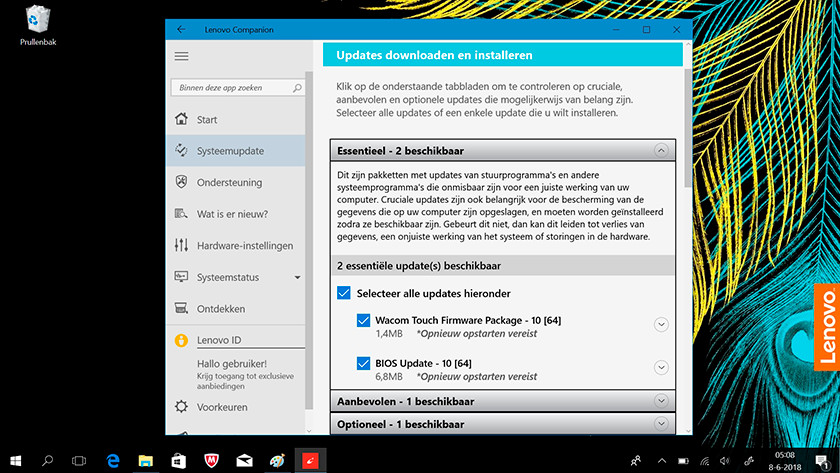Launch Microsoft Edge from the taskbar
Viewport: 840px width, 473px height.
tap(113, 460)
